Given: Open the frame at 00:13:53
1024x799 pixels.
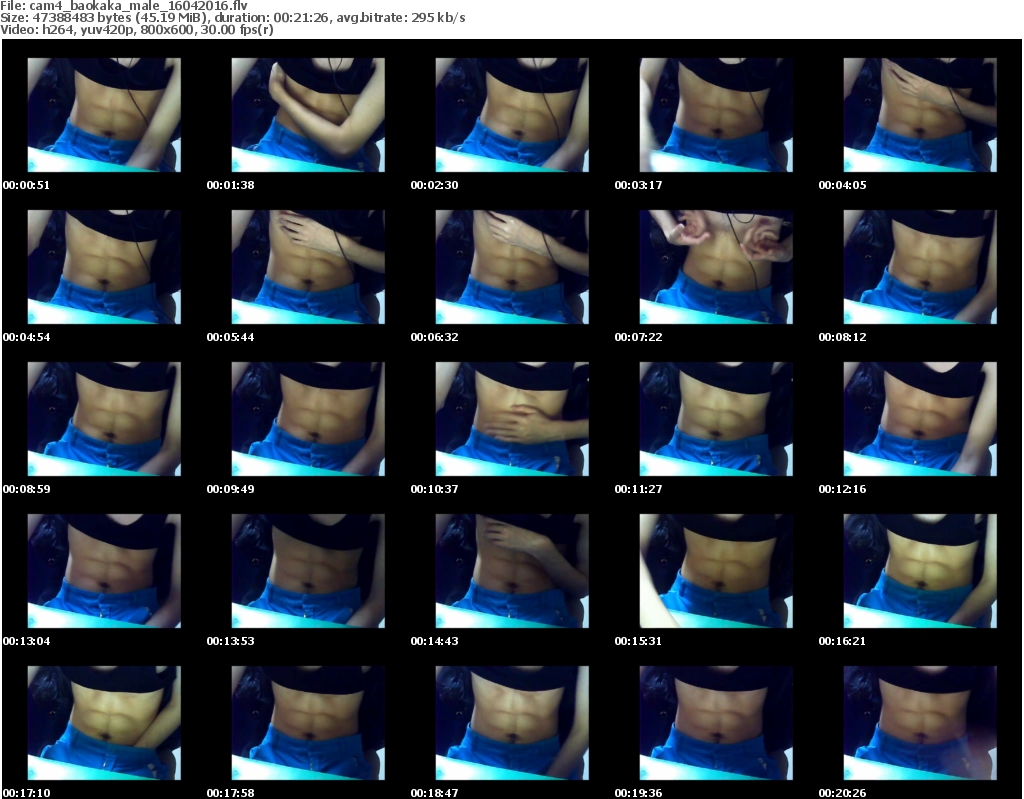Looking at the screenshot, I should tap(308, 571).
